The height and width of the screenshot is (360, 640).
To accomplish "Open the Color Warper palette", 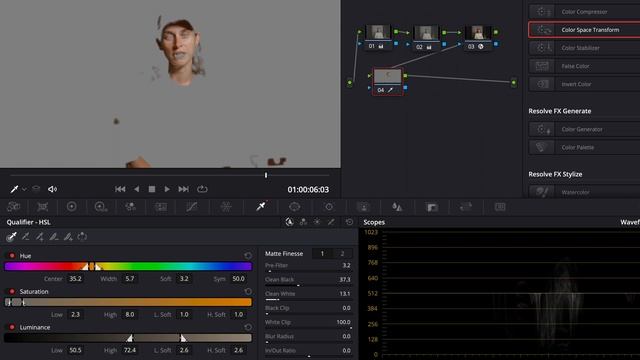I will pos(226,207).
